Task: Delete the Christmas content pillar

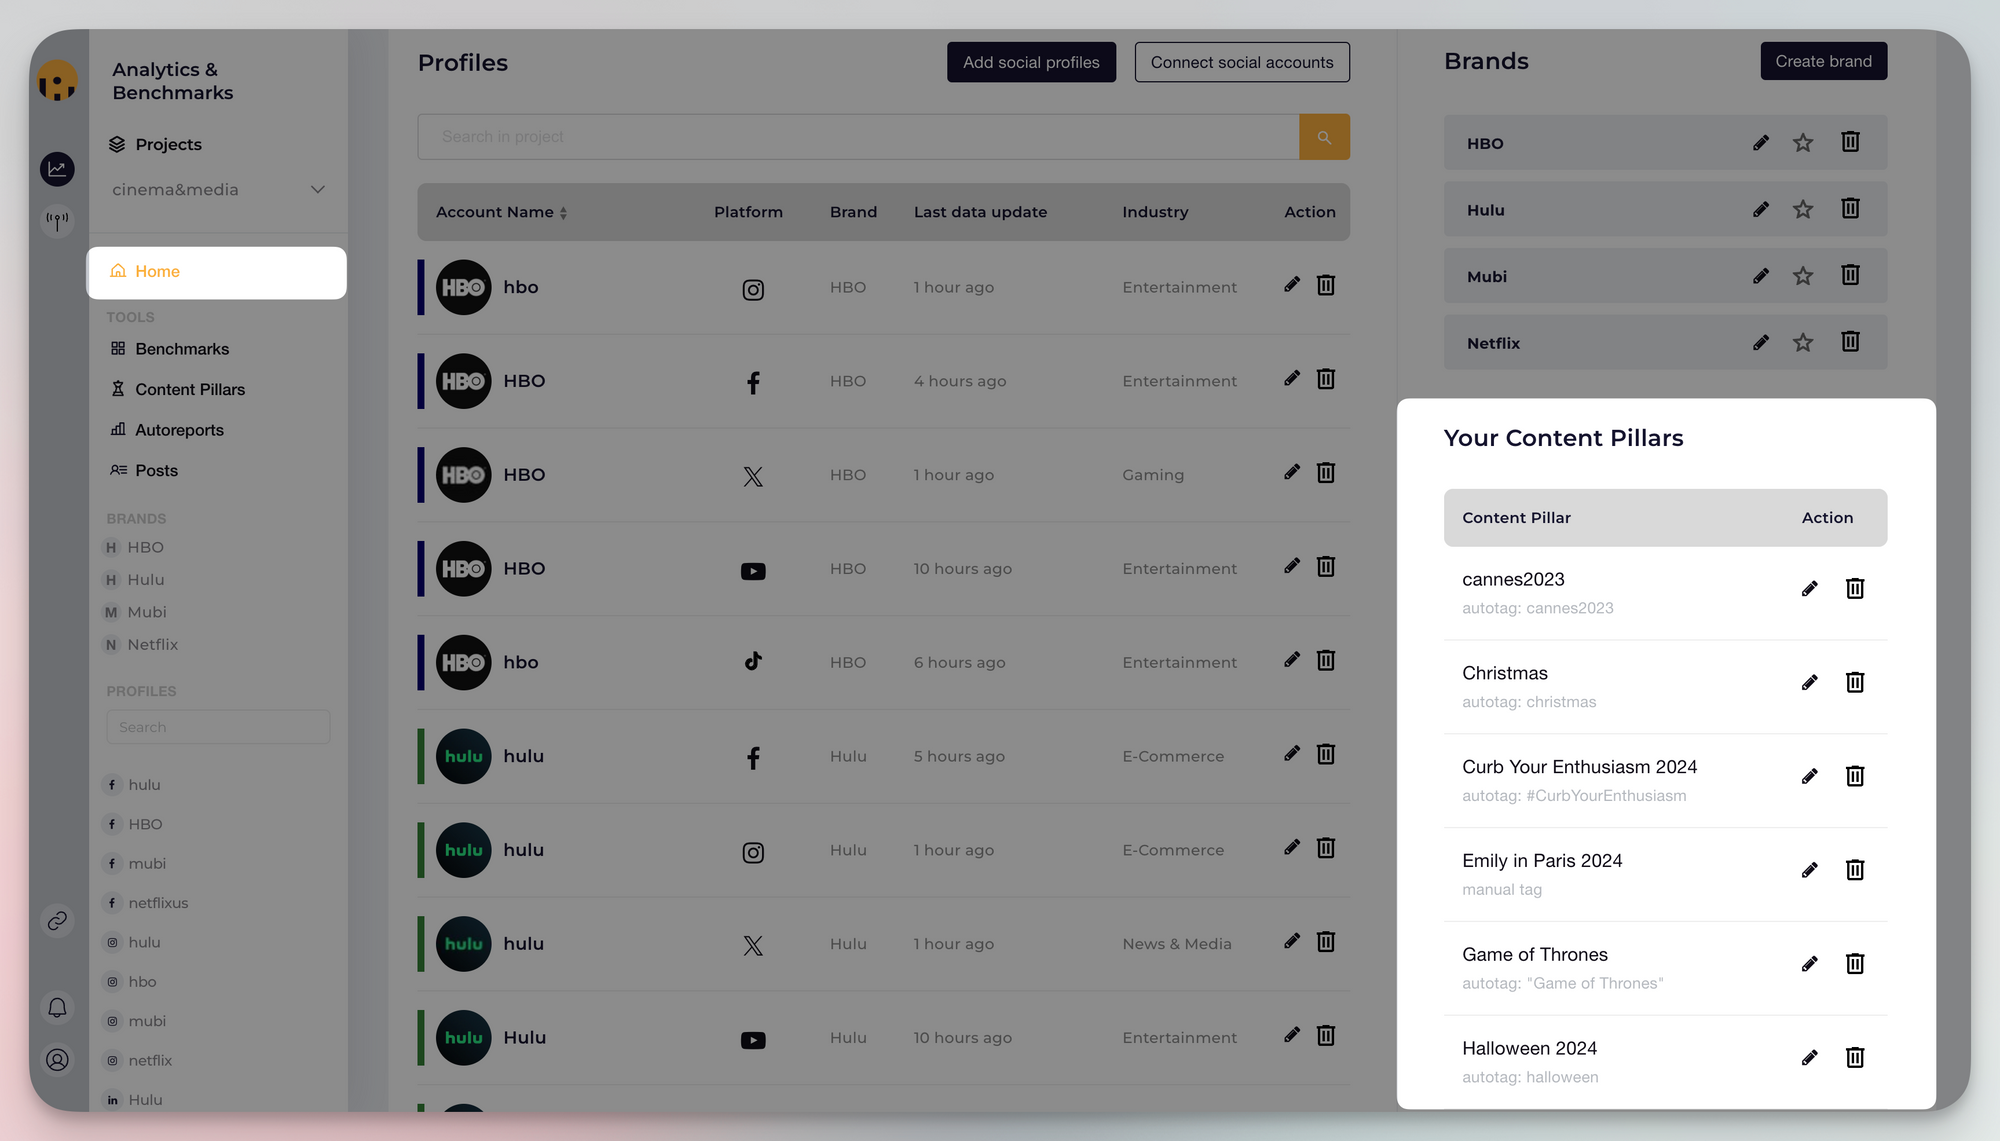Action: tap(1855, 683)
